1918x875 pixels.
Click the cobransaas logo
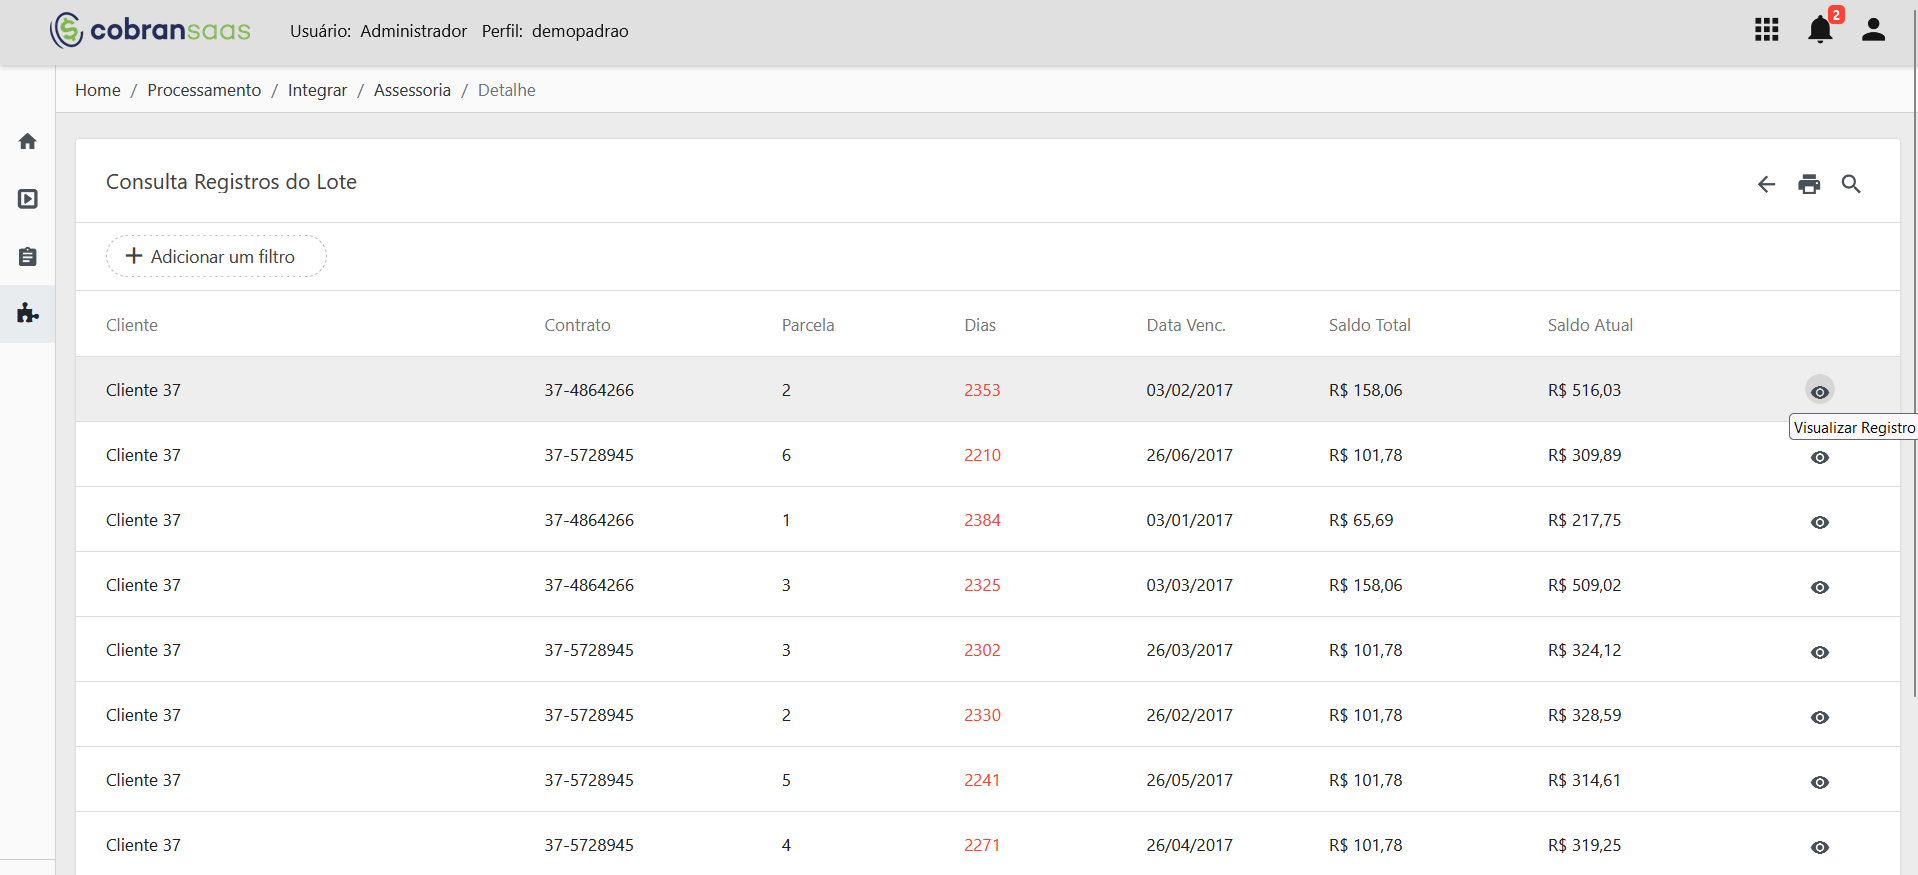150,30
